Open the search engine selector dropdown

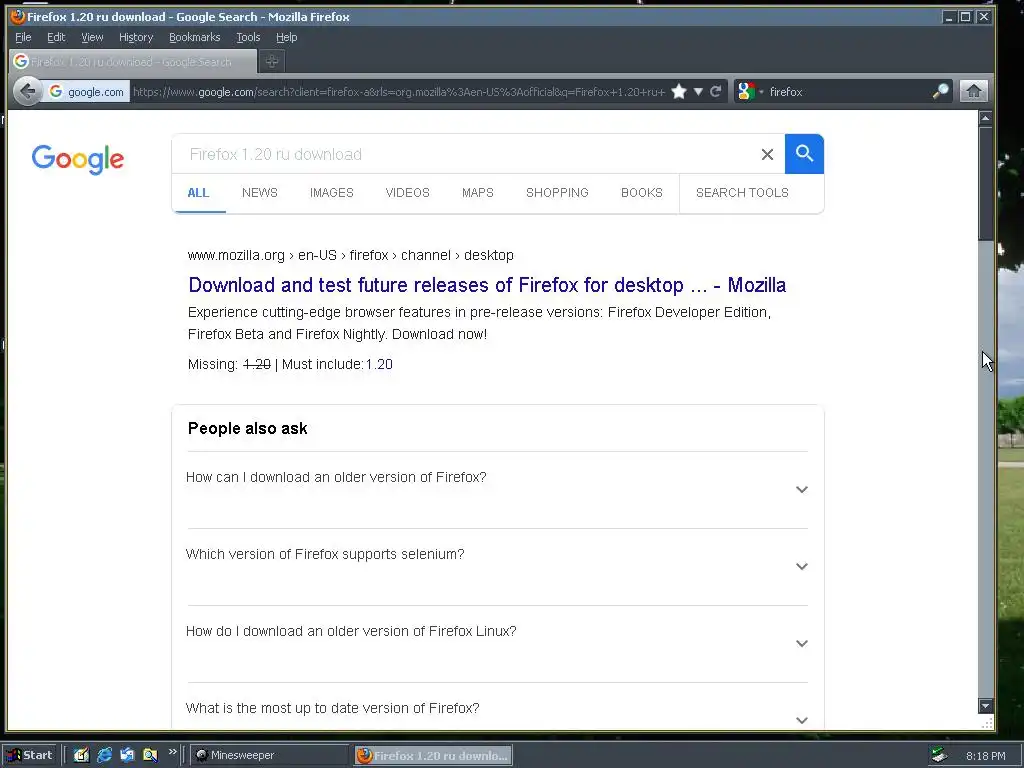point(749,91)
